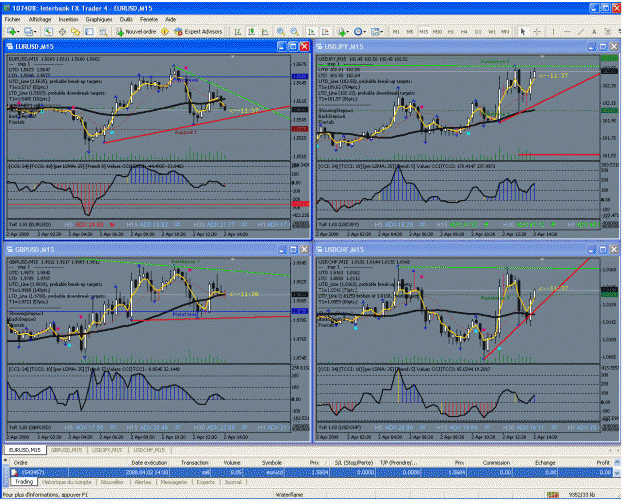
Task: Open the Graphiques menu
Action: pyautogui.click(x=99, y=19)
